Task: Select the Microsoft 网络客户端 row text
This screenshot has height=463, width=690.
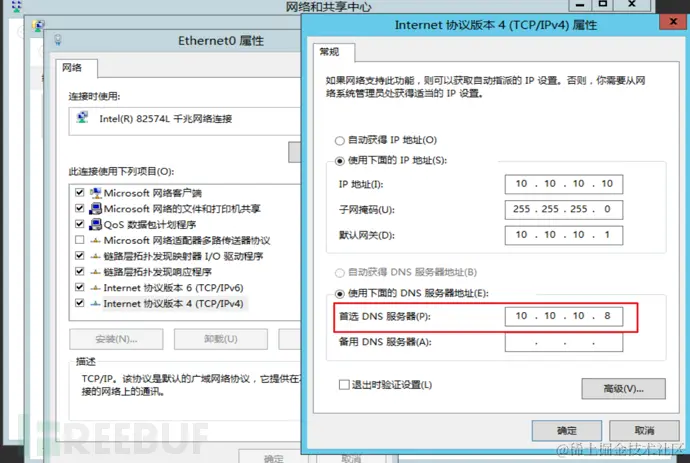Action: click(x=152, y=193)
